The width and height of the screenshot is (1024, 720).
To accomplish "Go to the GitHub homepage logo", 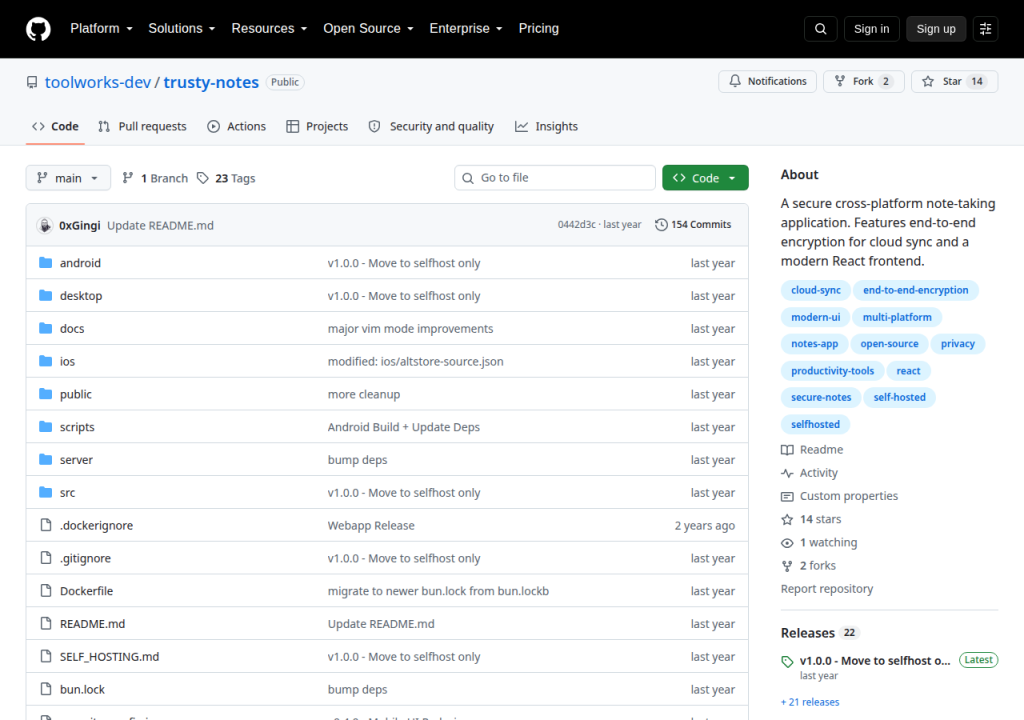I will pos(38,29).
